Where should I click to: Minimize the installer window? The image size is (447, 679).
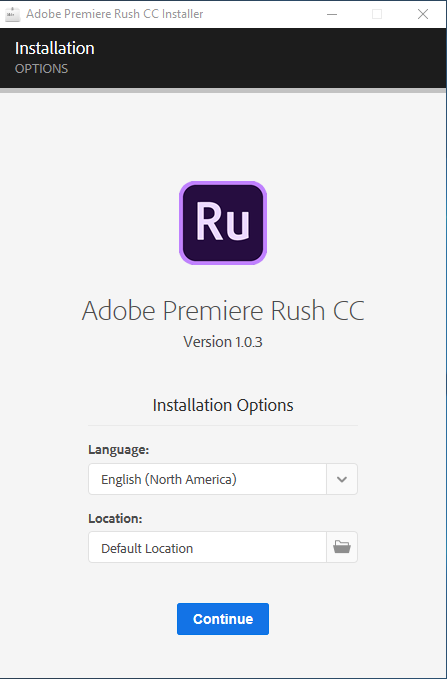(x=332, y=14)
